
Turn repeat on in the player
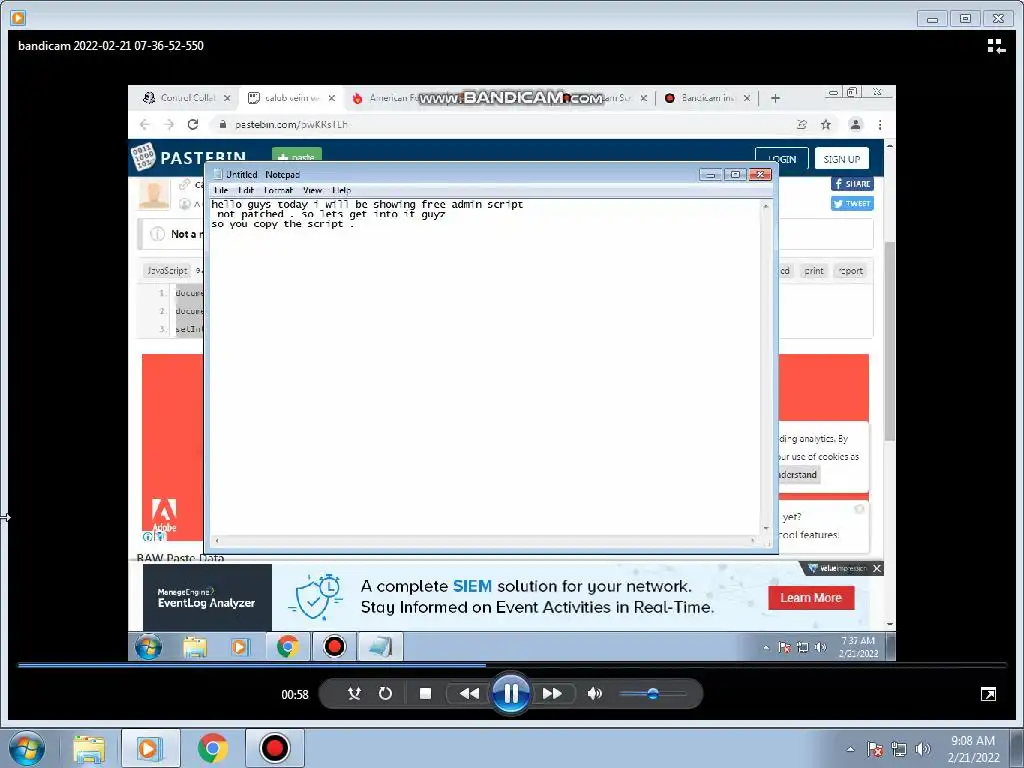[x=385, y=694]
